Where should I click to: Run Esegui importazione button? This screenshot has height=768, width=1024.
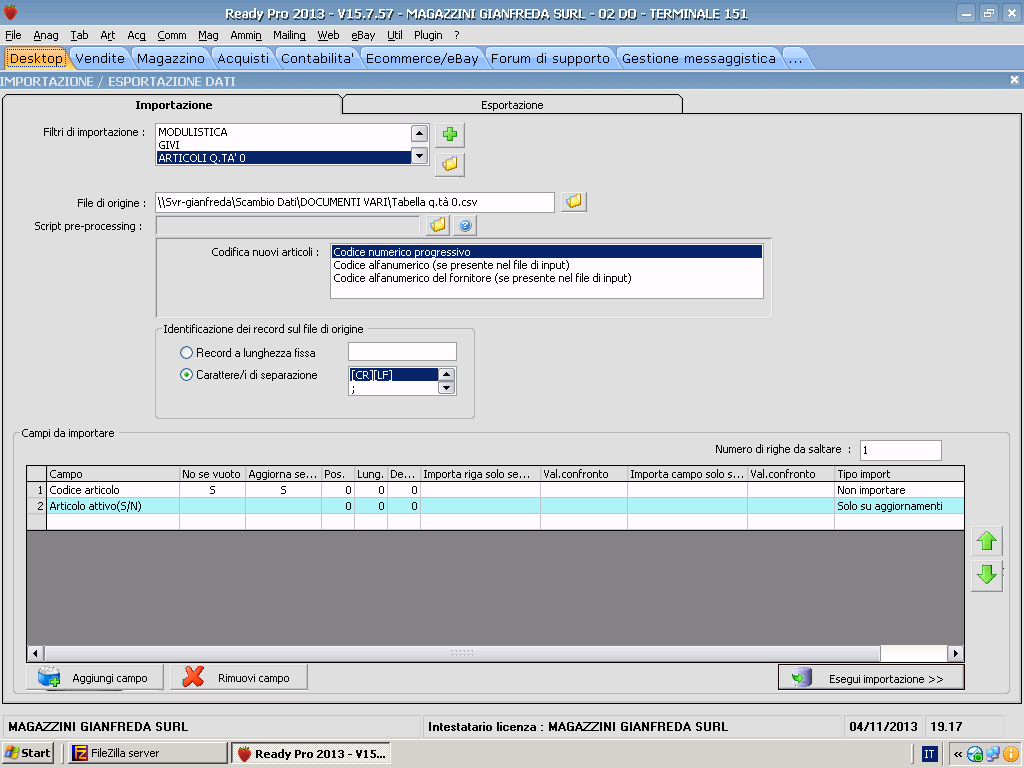click(871, 678)
